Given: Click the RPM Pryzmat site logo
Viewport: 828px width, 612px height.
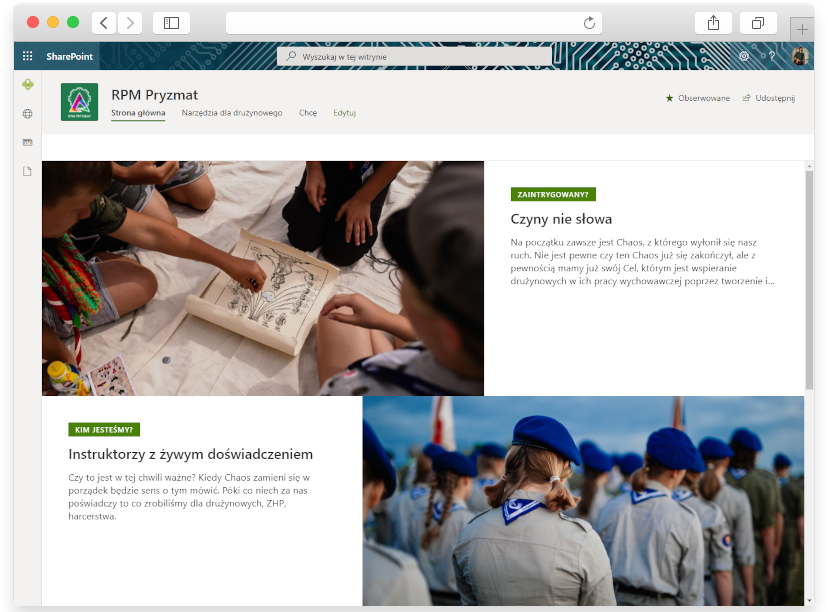Looking at the screenshot, I should coord(80,102).
